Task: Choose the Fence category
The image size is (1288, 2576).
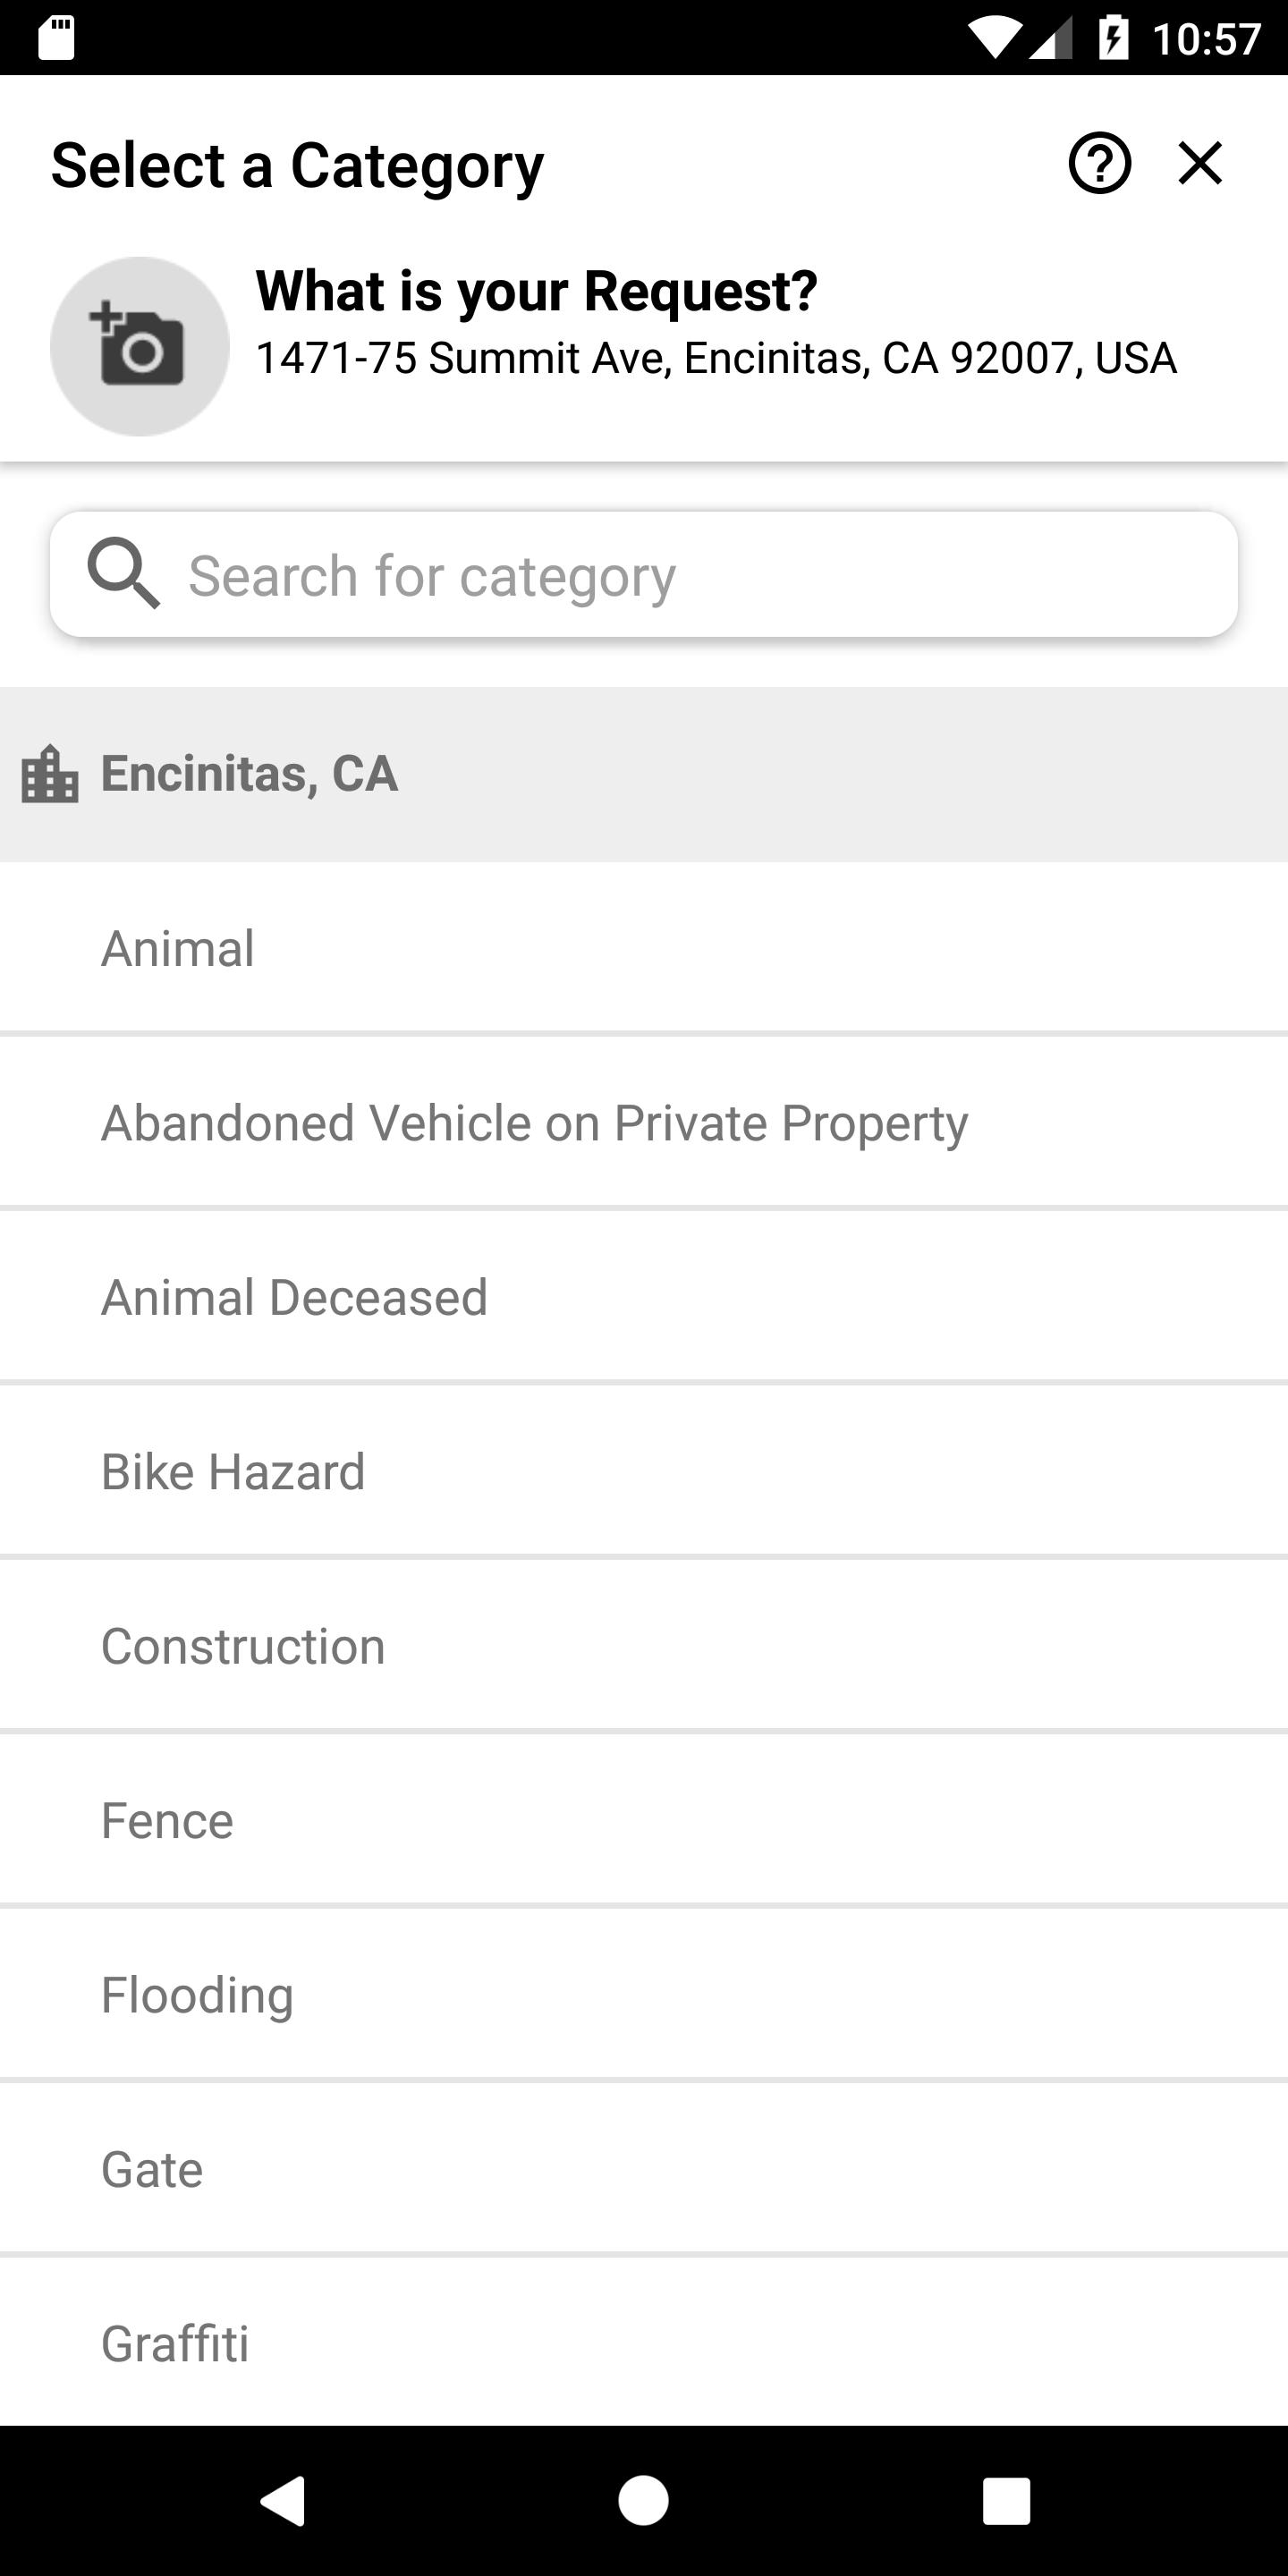Action: [x=644, y=1820]
